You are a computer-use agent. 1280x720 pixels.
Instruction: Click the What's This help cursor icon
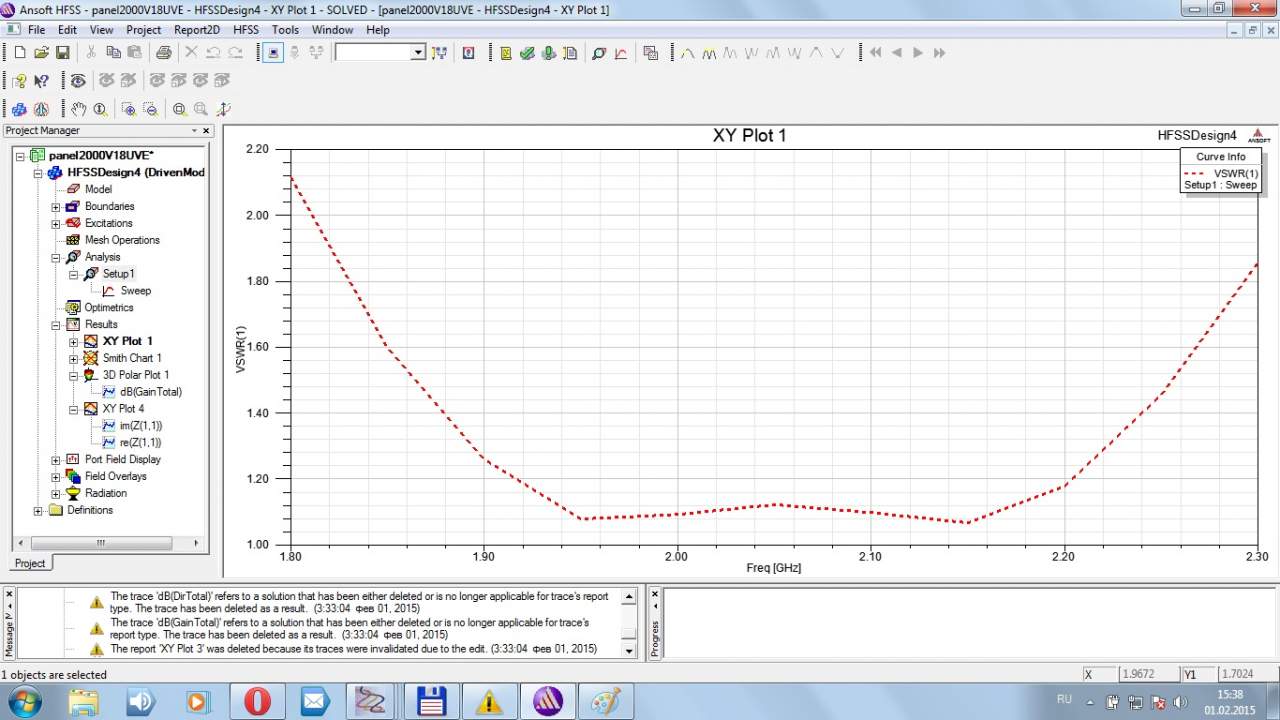41,81
